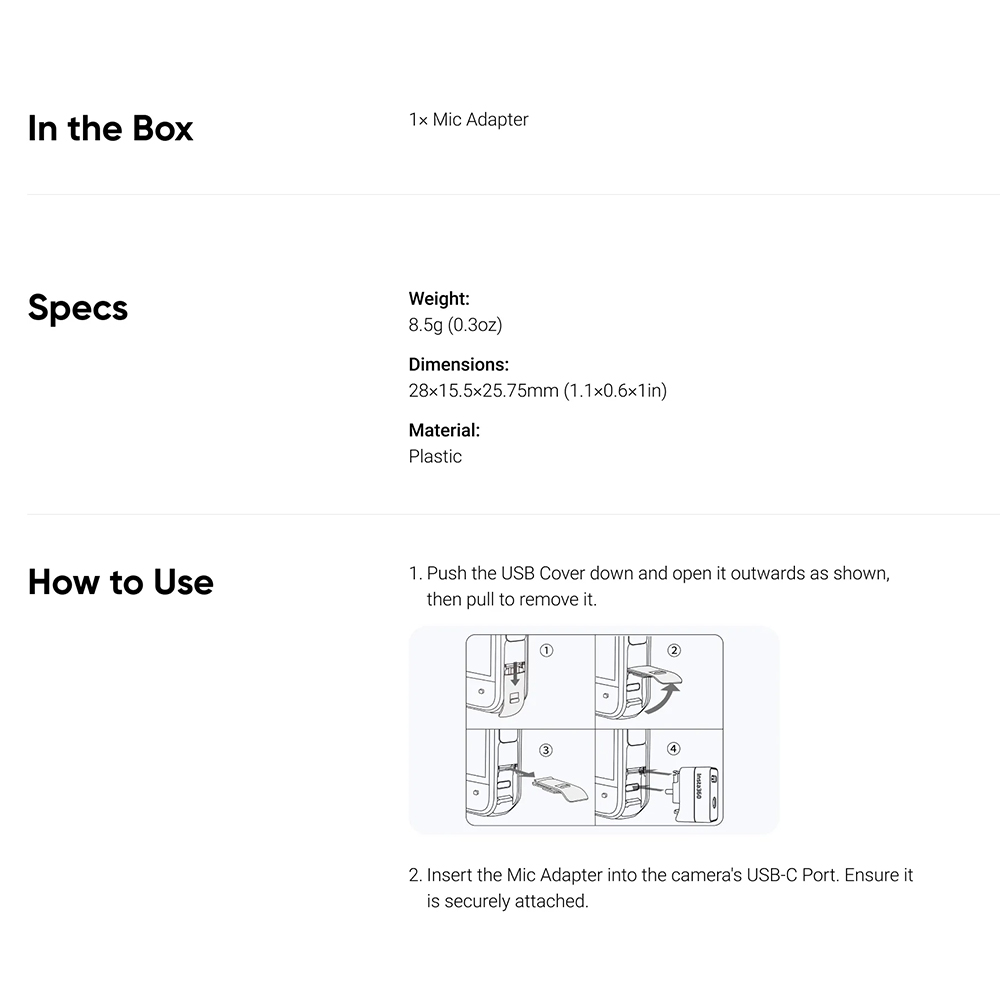Click the Insta360 mic adapter illustration
Image resolution: width=1000 pixels, height=1000 pixels.
point(696,791)
